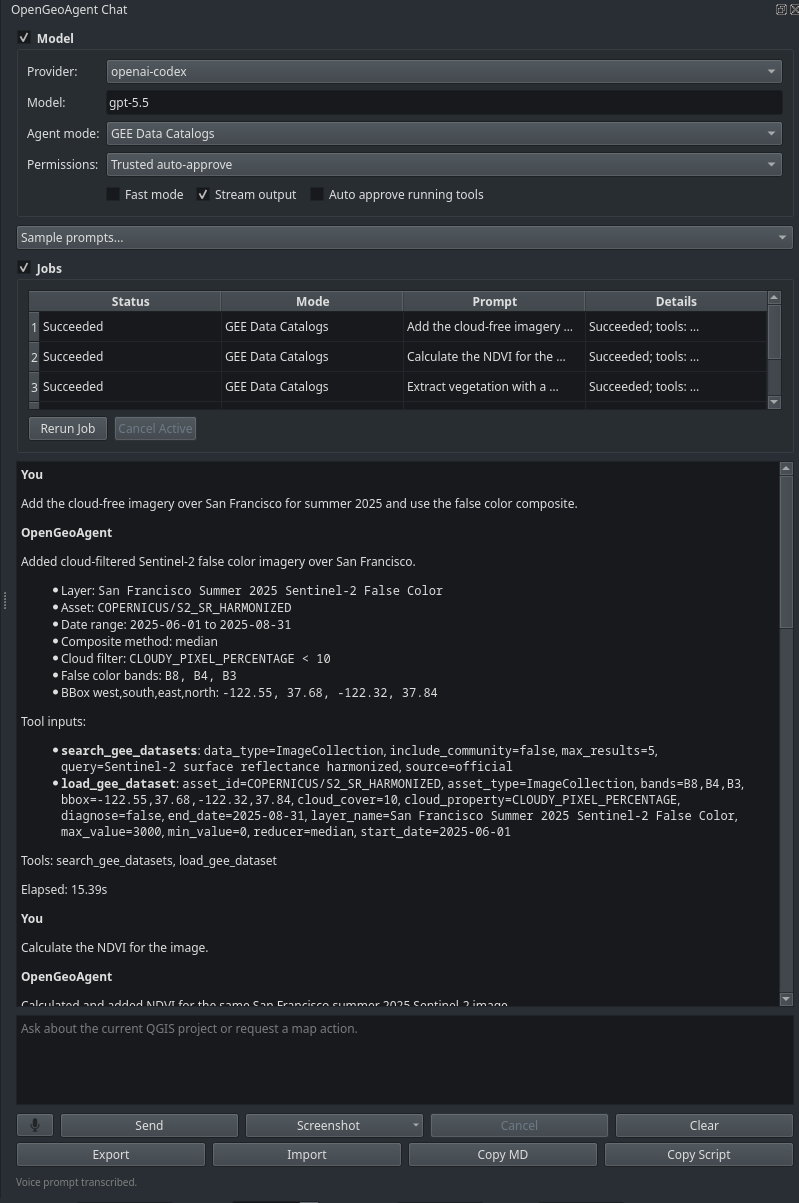The image size is (799, 1203).
Task: Click the chat history scroll up arrow
Action: pyautogui.click(x=786, y=468)
